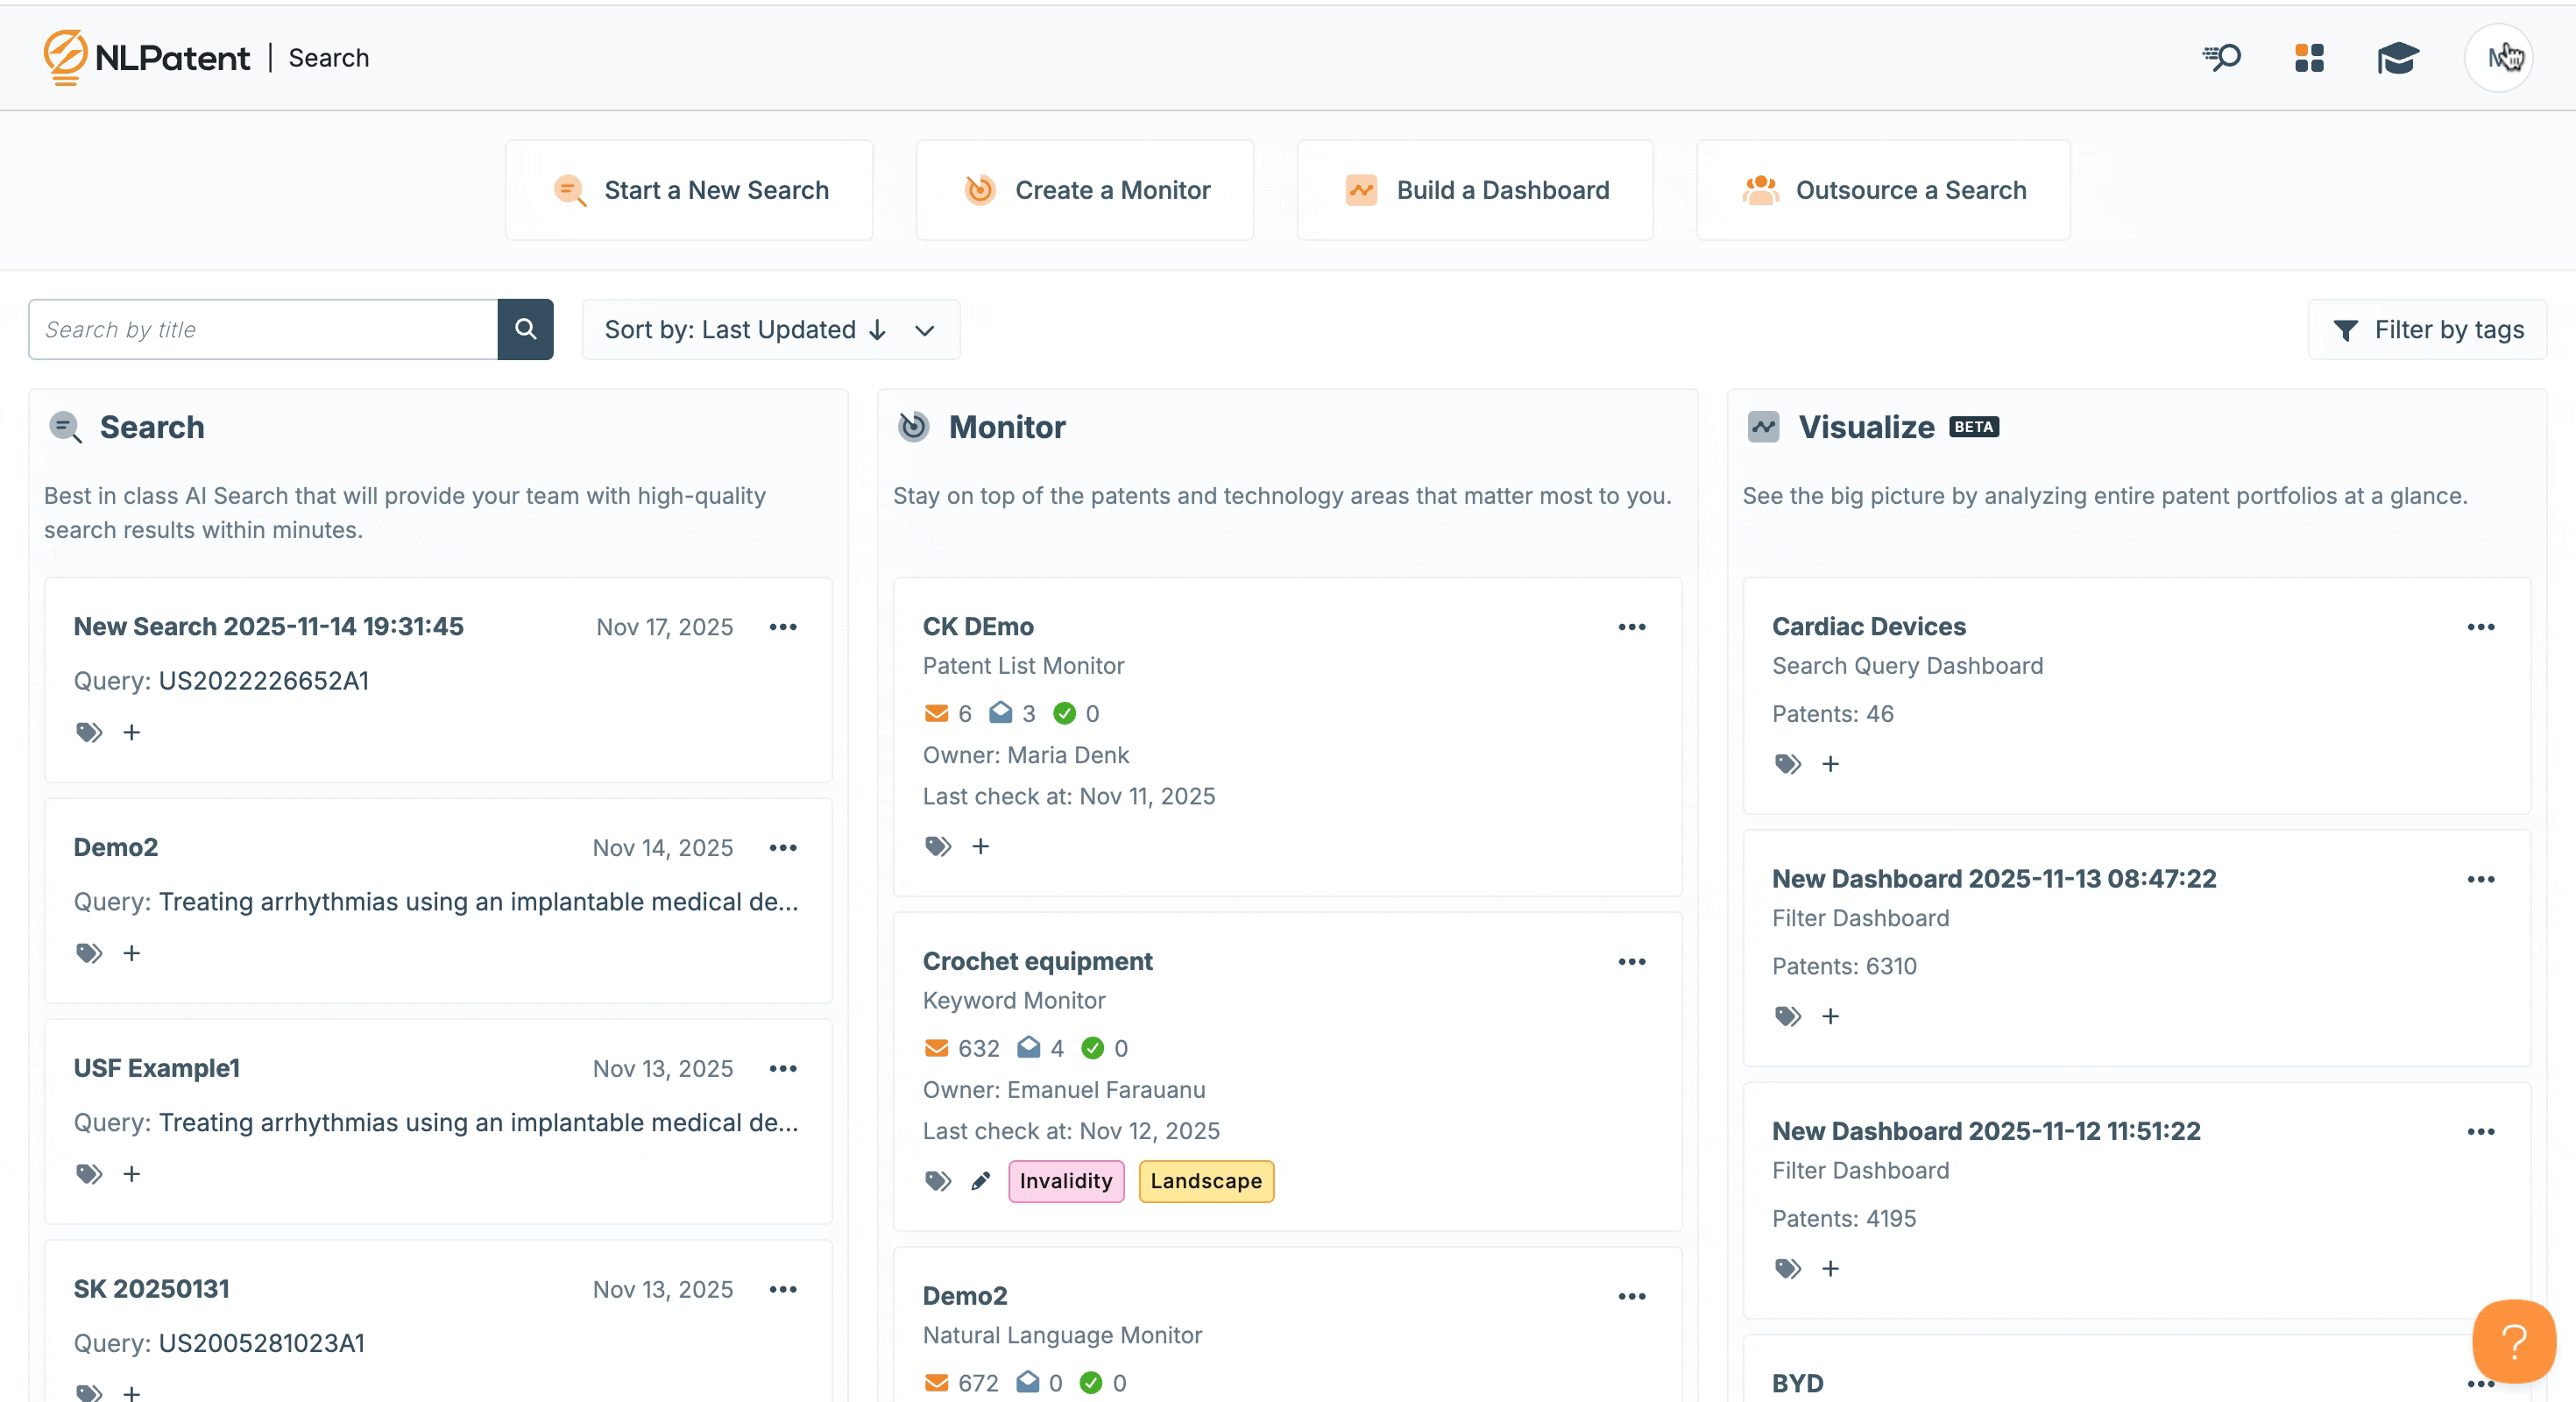Click the magnifier search submit button

(525, 329)
